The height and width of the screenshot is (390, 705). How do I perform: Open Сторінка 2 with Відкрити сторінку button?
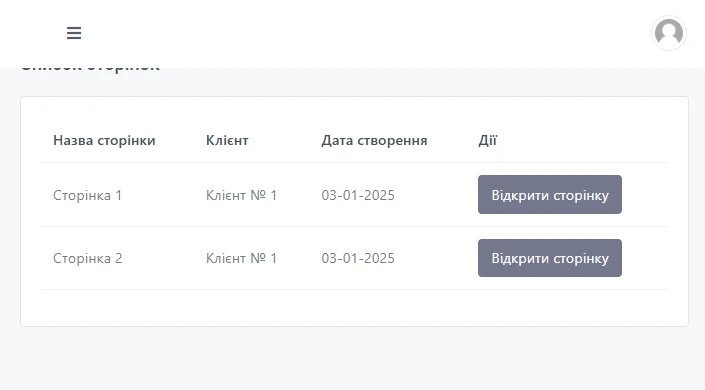pyautogui.click(x=549, y=258)
